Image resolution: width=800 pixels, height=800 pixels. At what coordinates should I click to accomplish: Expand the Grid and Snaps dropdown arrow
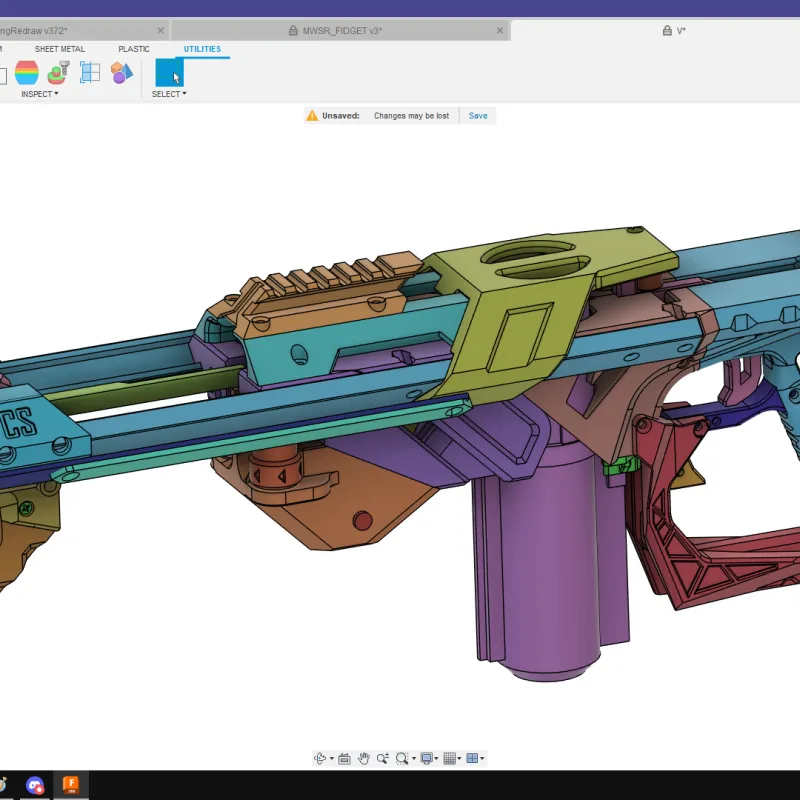point(459,759)
